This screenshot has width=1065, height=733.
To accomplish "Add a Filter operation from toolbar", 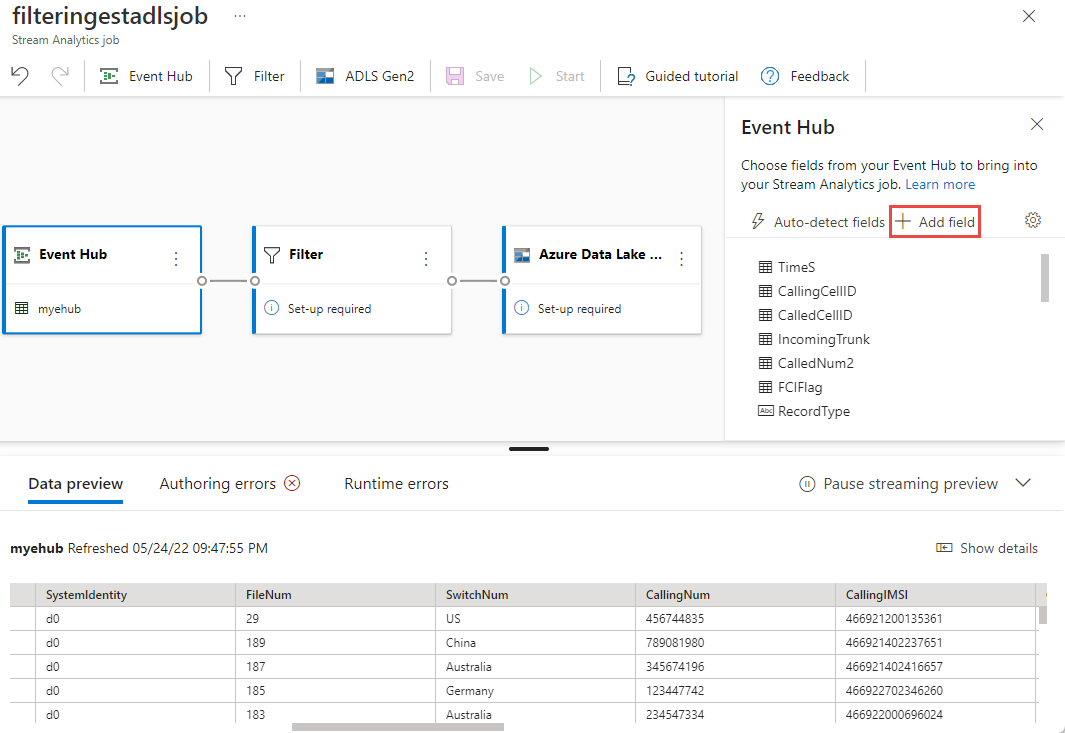I will tap(255, 76).
